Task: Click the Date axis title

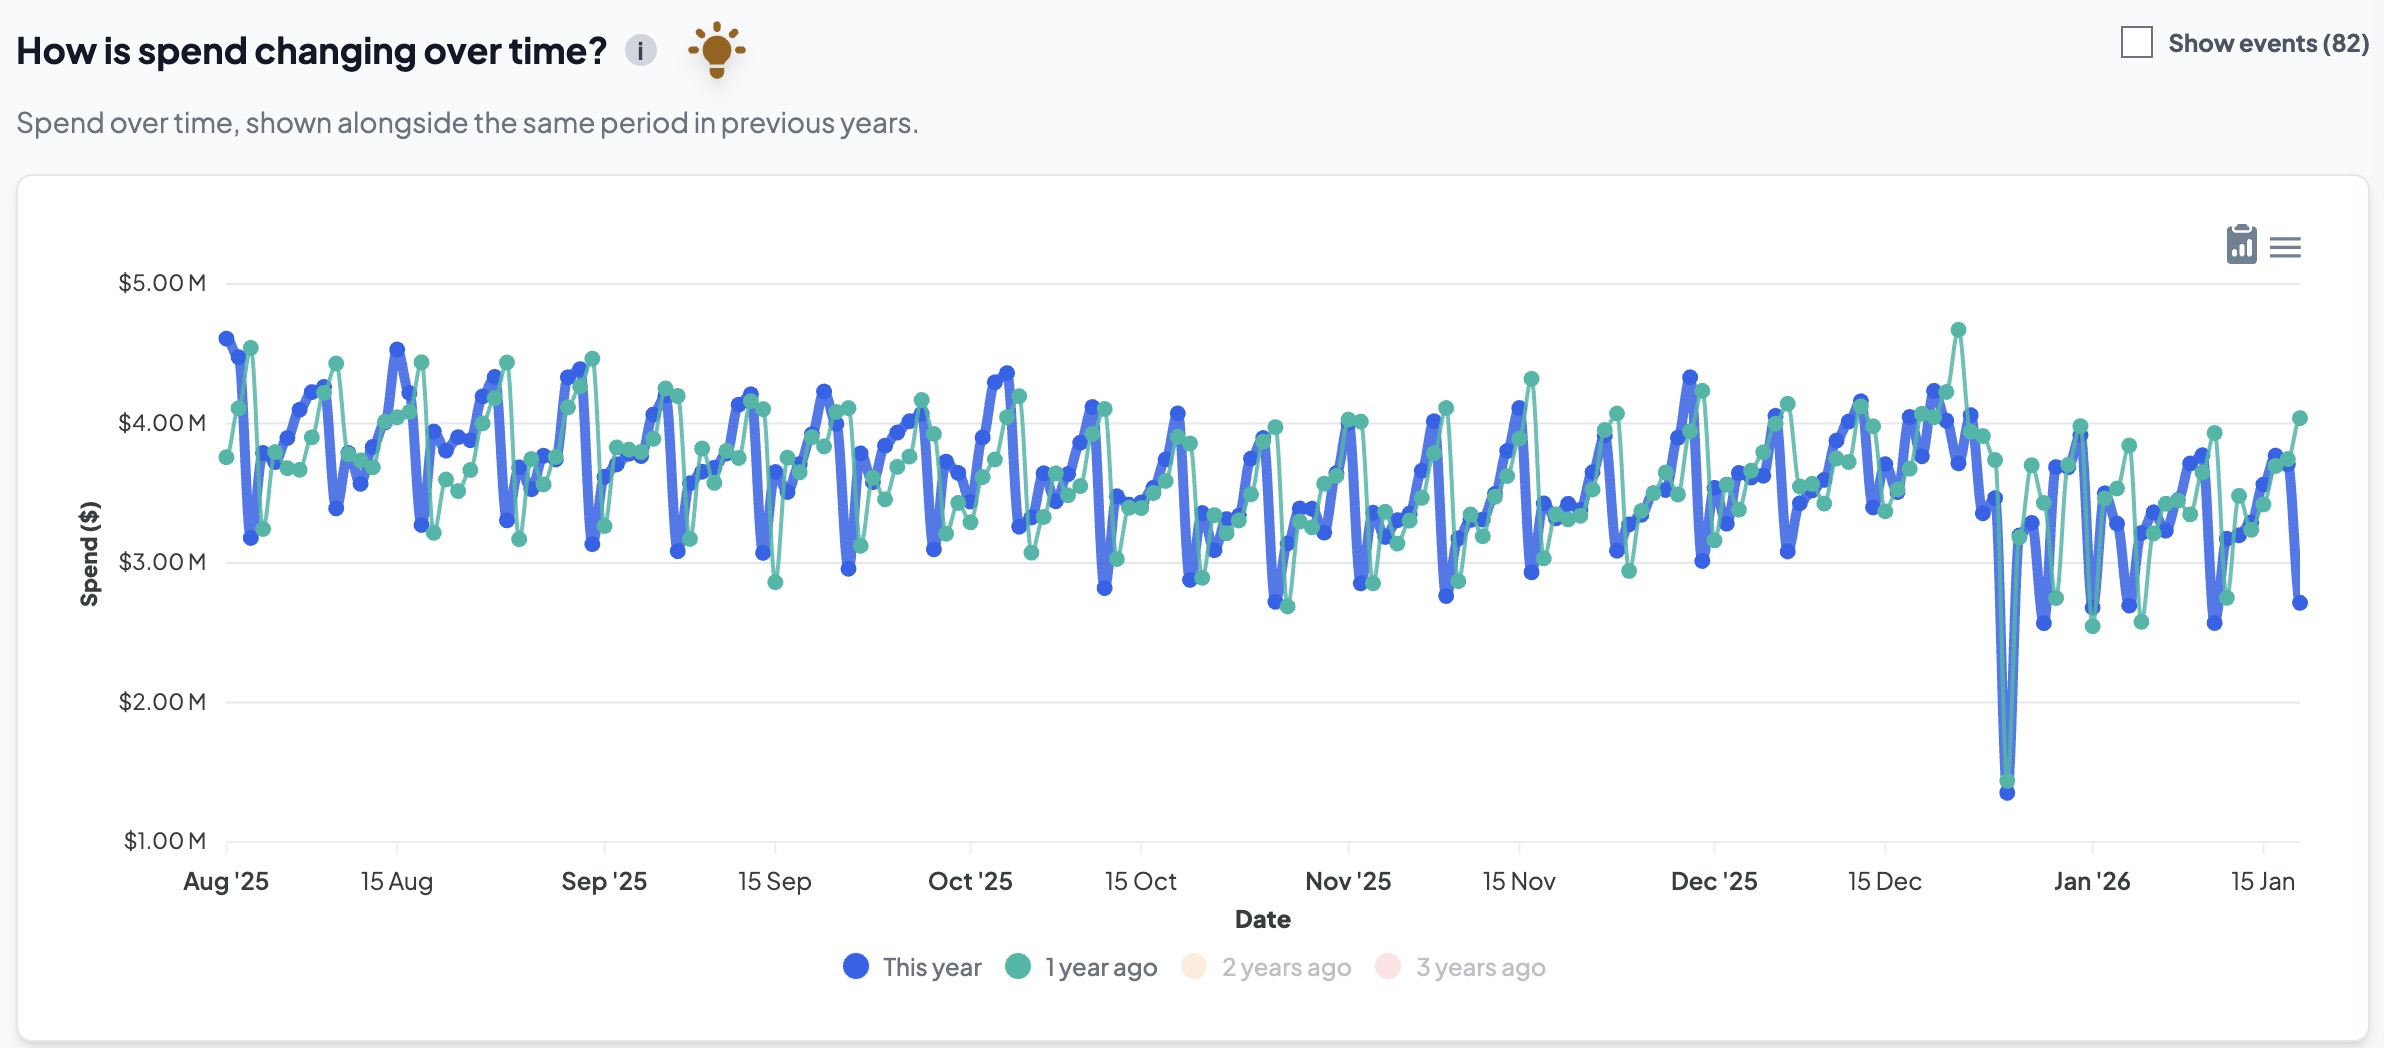Action: point(1262,919)
